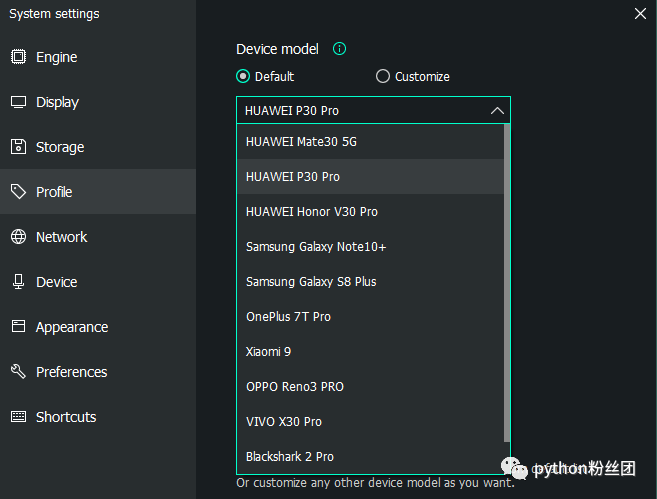Click the Engine chip icon
This screenshot has height=499, width=657.
click(18, 57)
